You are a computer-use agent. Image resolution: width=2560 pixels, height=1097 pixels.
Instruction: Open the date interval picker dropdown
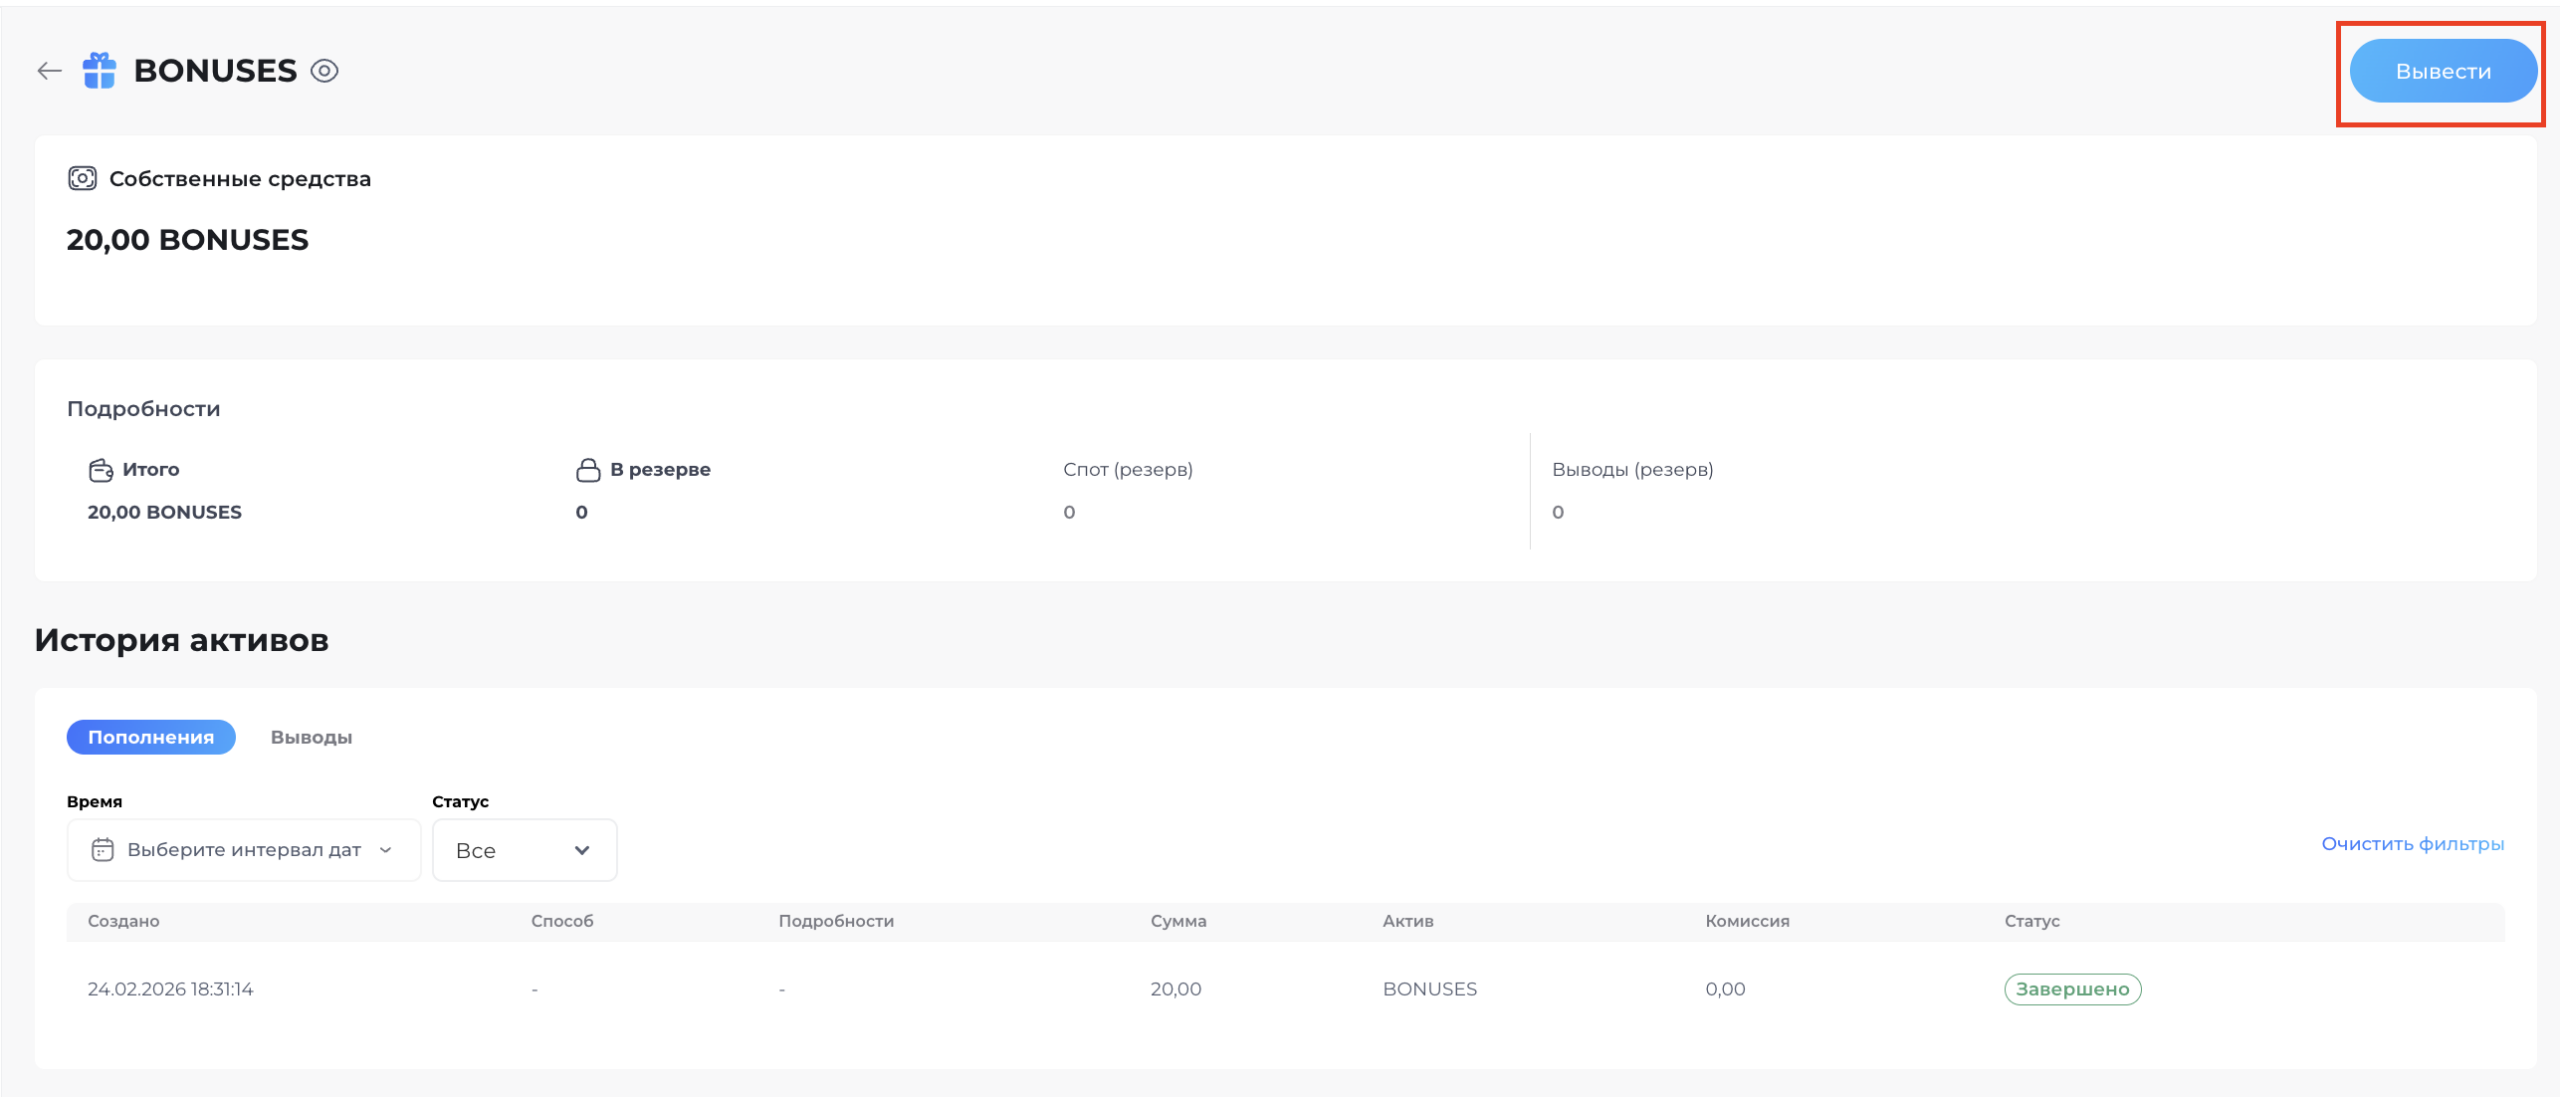tap(244, 850)
